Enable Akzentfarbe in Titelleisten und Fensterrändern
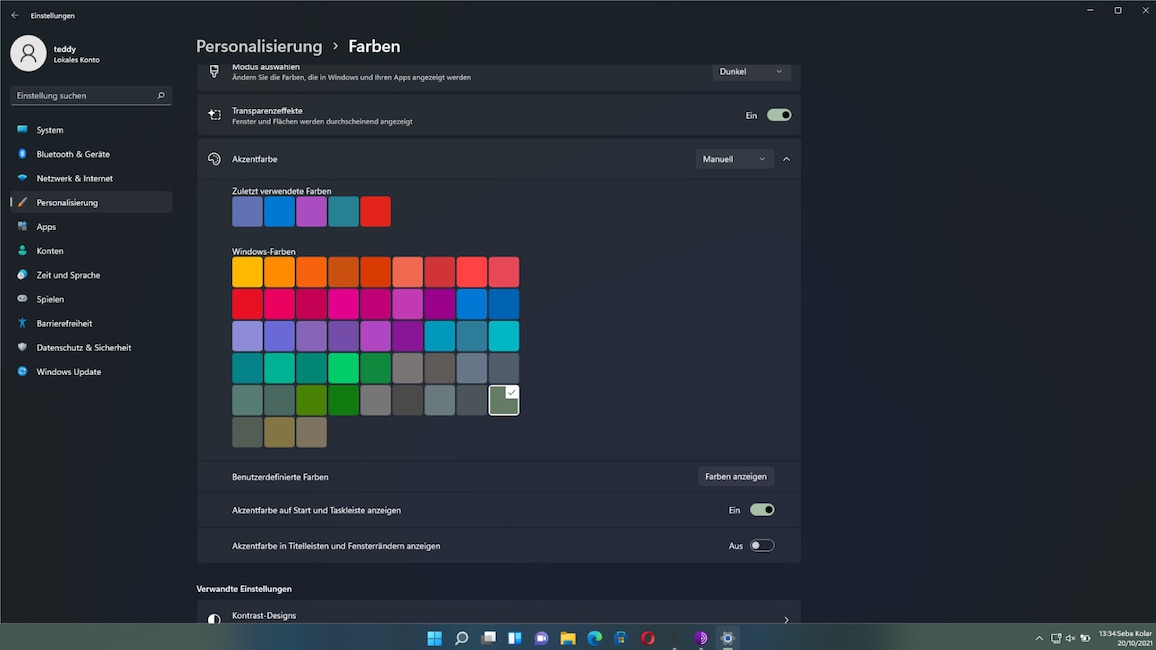Viewport: 1156px width, 650px height. [x=761, y=545]
